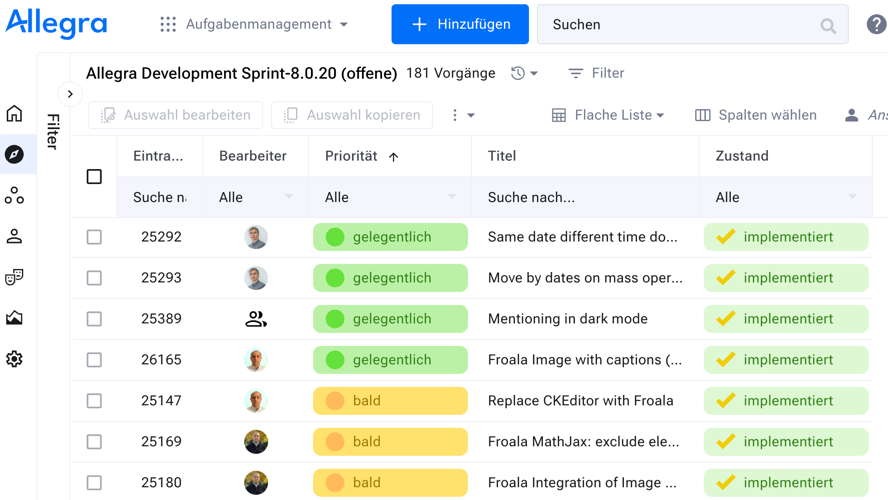Expand the collapsed Filter panel chevron
Image resolution: width=888 pixels, height=500 pixels.
70,94
